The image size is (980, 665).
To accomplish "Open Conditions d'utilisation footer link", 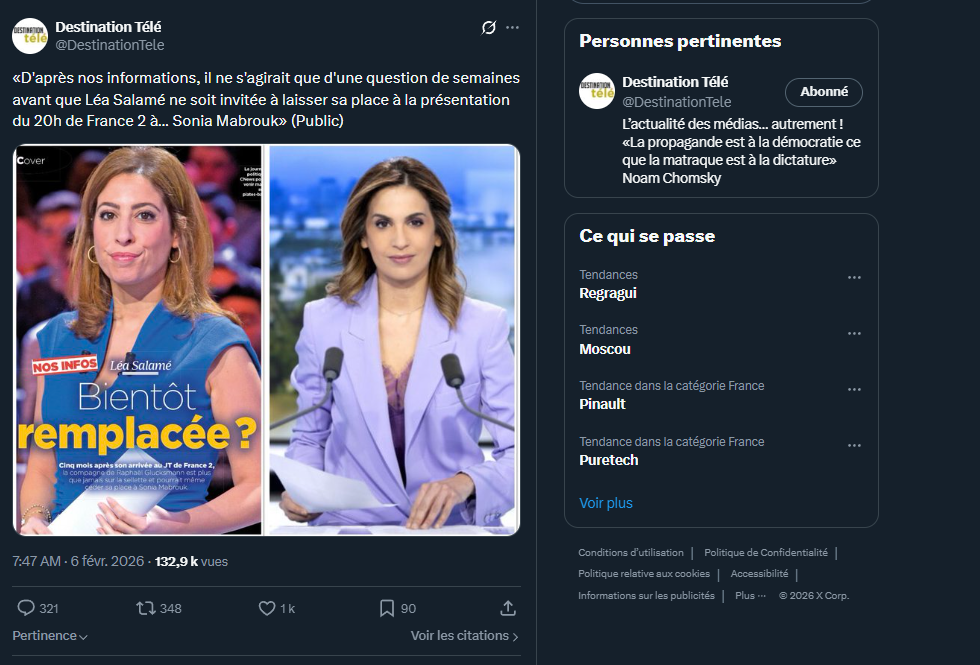I will coord(631,552).
